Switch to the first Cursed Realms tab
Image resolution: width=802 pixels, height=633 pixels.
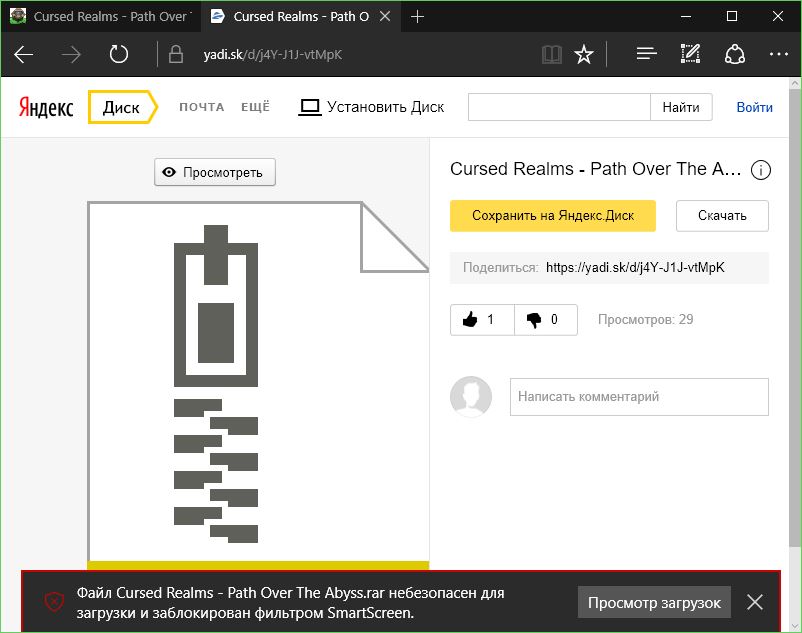pos(101,16)
